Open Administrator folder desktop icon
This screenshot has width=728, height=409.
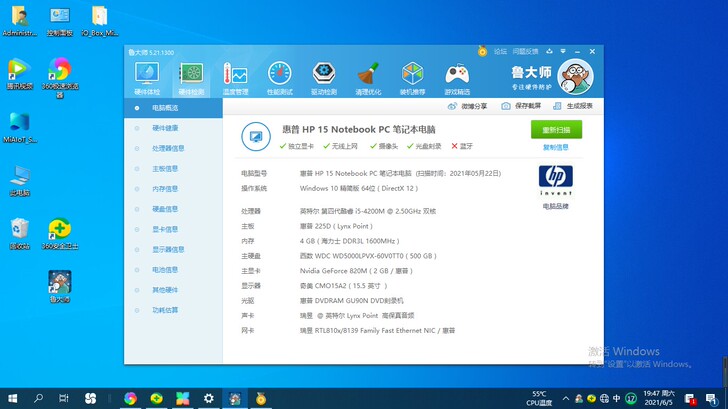(20, 21)
